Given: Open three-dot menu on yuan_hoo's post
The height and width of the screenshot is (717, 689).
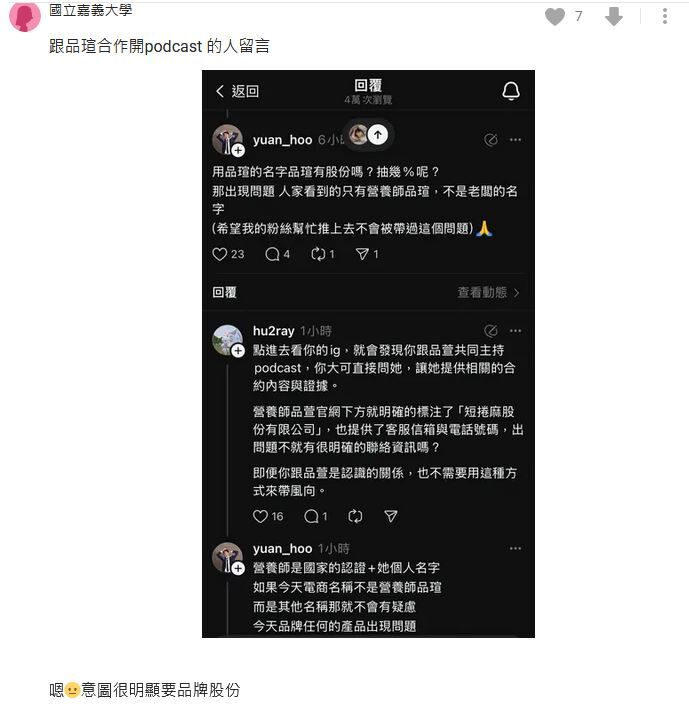Looking at the screenshot, I should point(515,139).
